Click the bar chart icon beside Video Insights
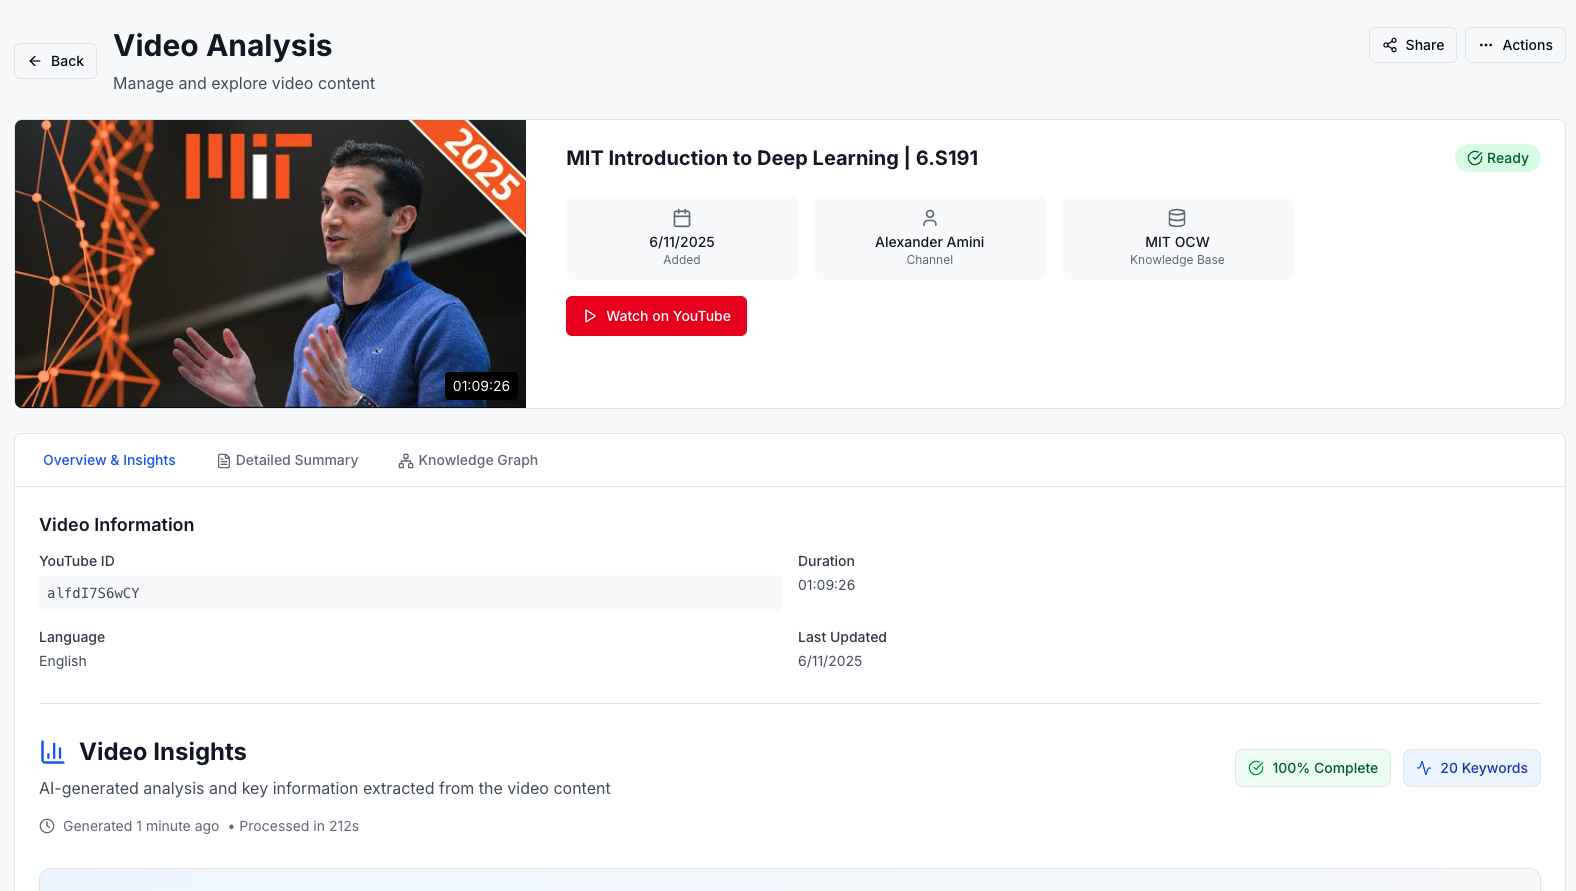The height and width of the screenshot is (891, 1576). [52, 752]
